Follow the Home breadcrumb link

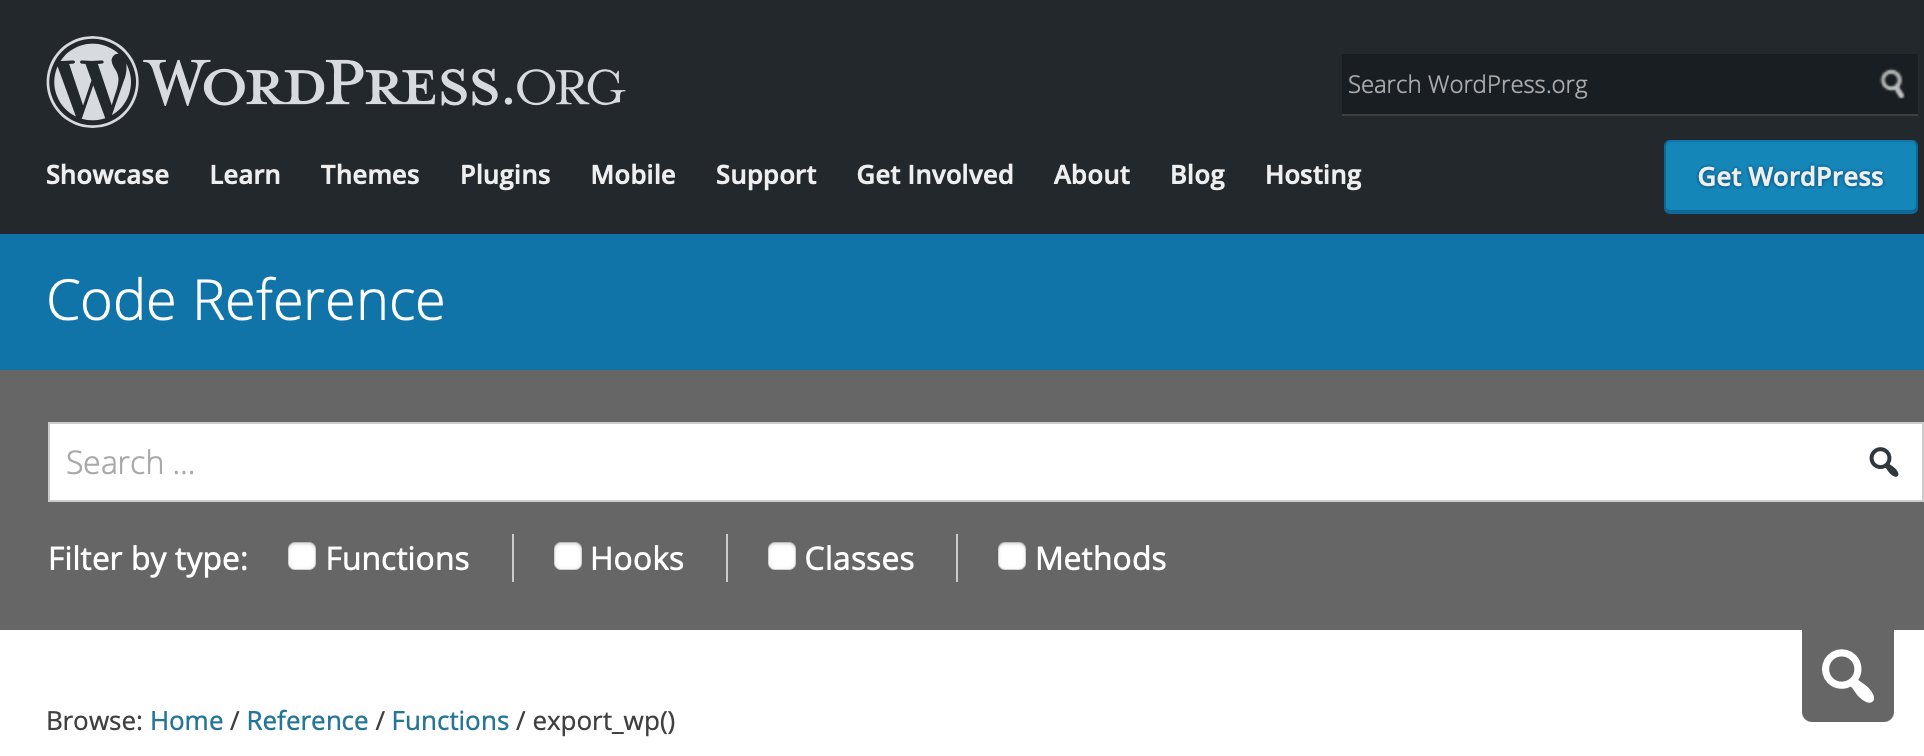point(186,721)
